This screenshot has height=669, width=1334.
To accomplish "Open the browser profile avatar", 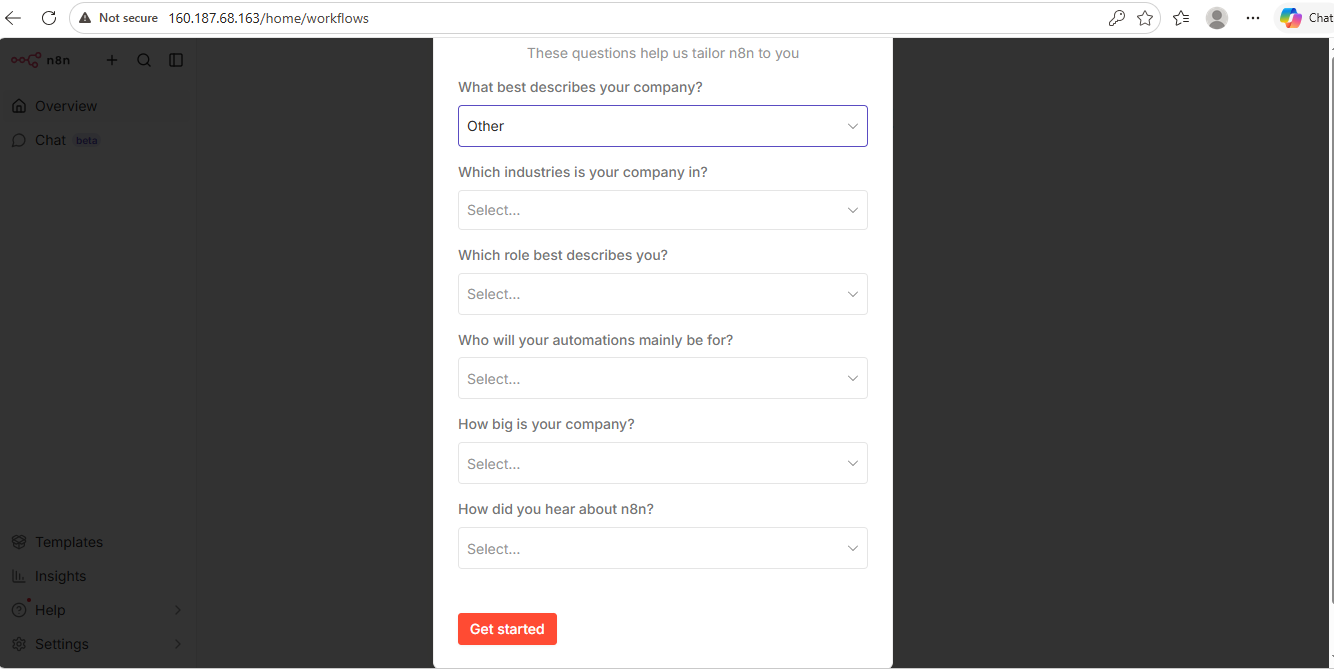I will pos(1216,18).
